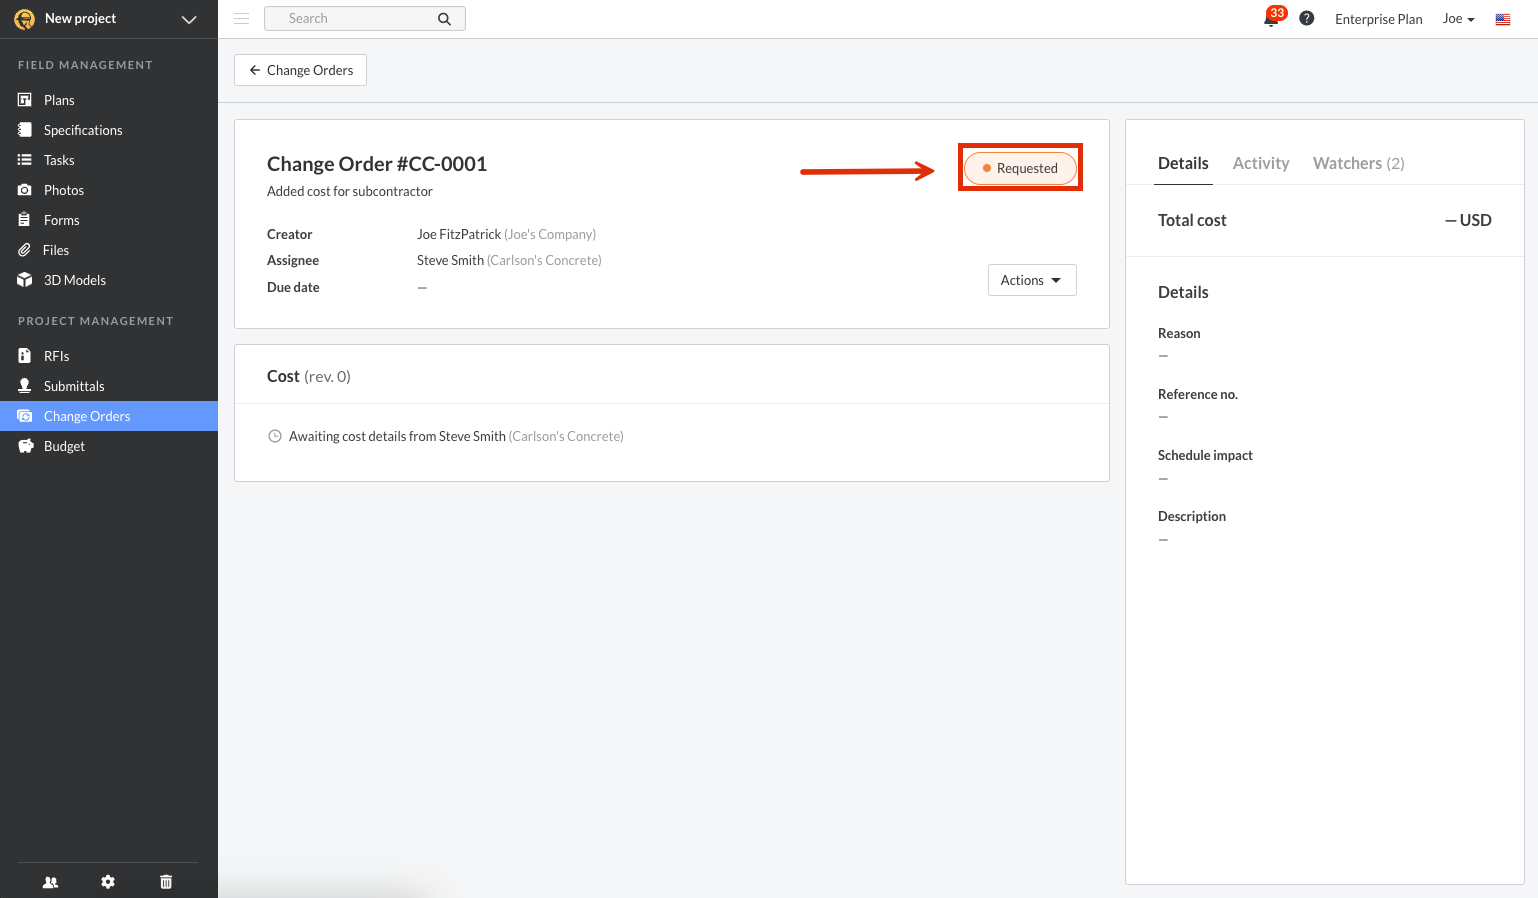The image size is (1538, 898).
Task: Focus the Search input field
Action: pyautogui.click(x=350, y=19)
